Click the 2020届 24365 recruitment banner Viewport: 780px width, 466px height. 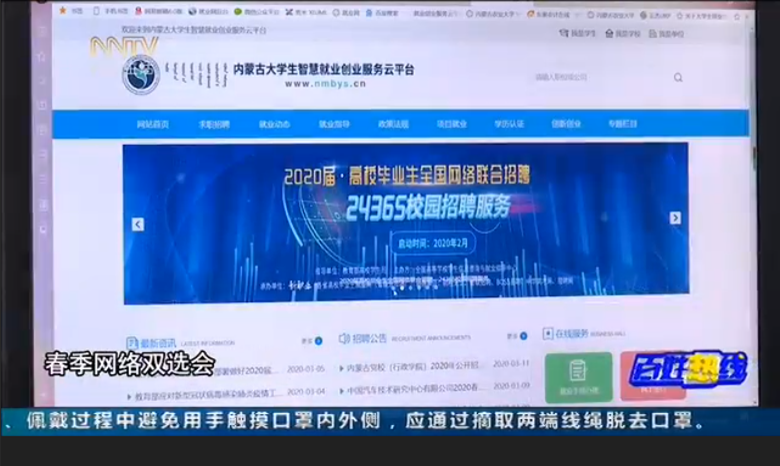pos(405,222)
